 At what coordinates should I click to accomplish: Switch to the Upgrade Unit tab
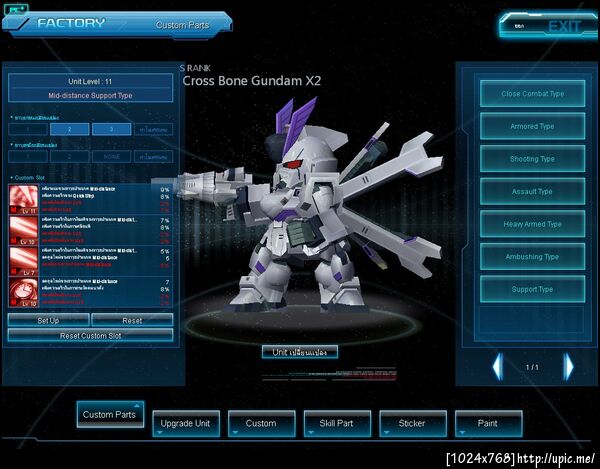coord(186,423)
